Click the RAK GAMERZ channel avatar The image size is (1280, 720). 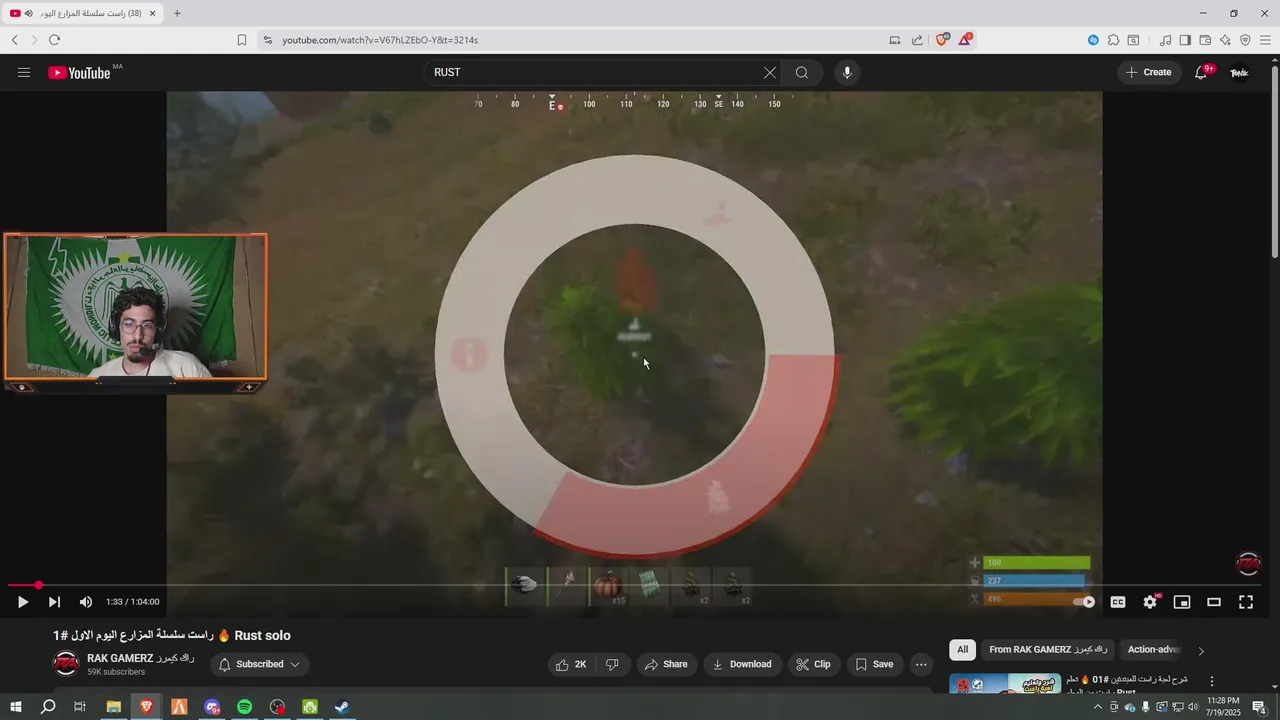pos(66,664)
